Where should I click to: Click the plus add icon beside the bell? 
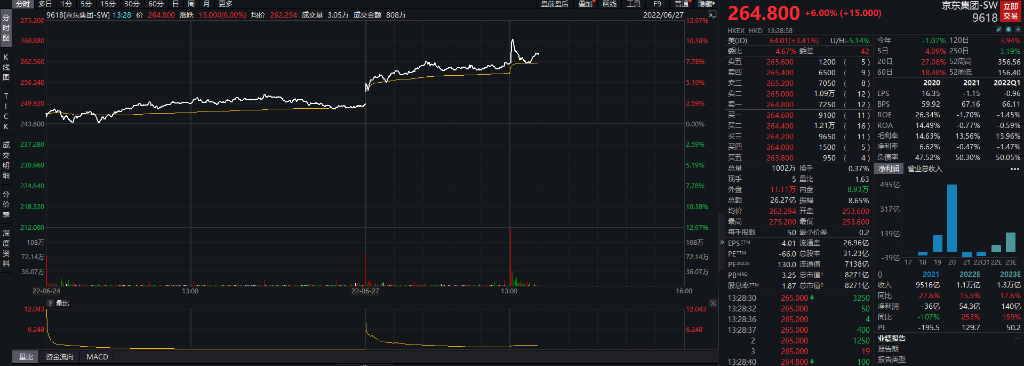[x=1018, y=30]
